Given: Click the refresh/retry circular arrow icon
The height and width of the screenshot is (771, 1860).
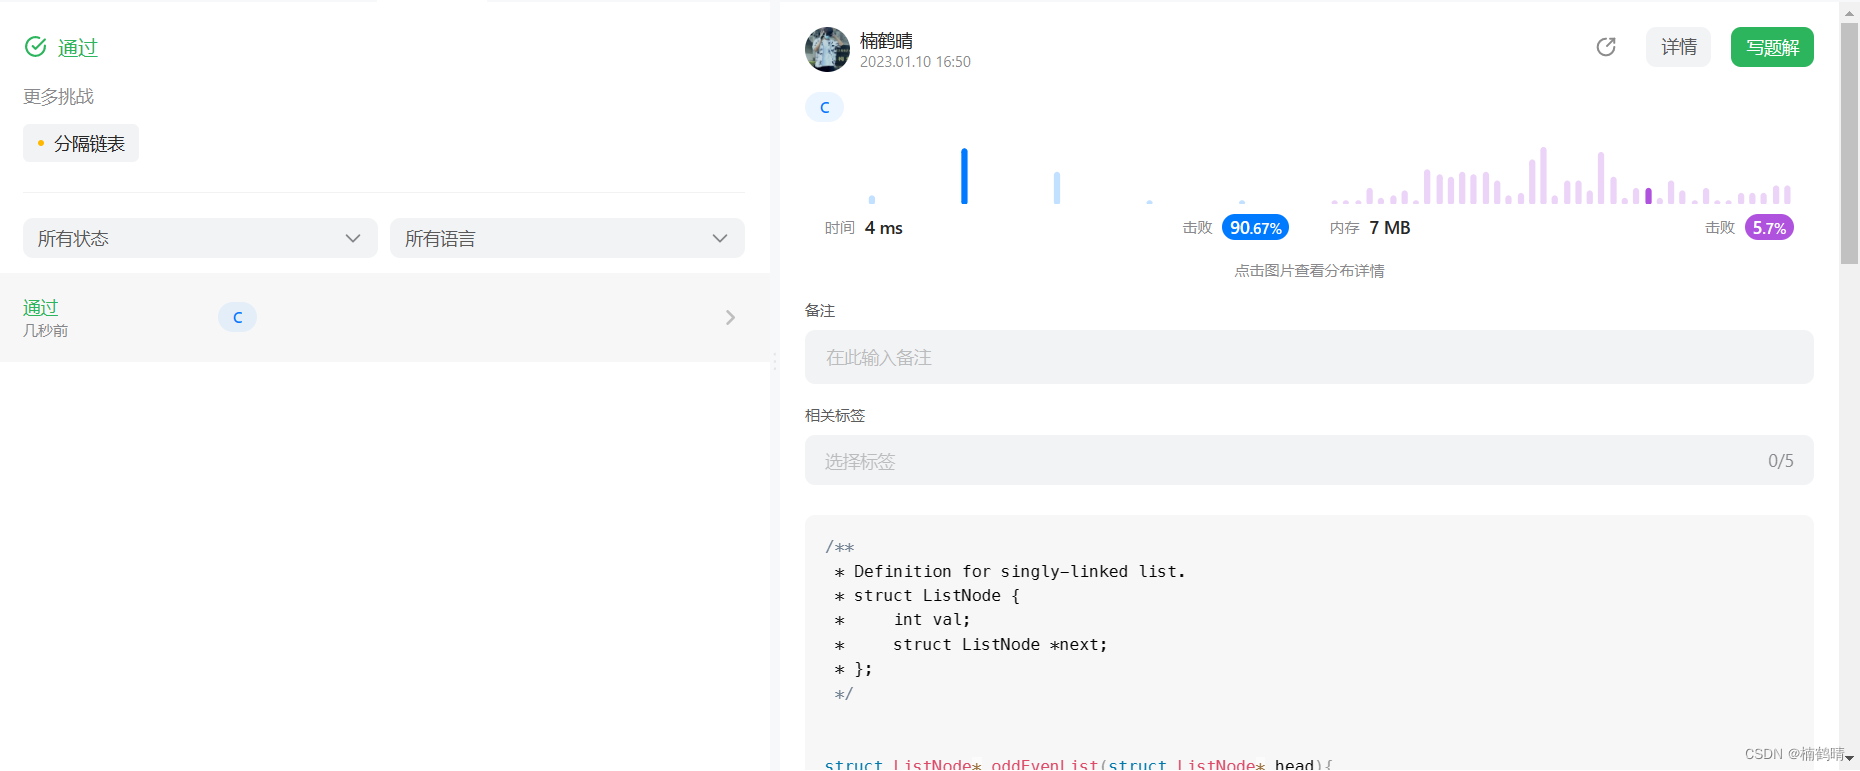Looking at the screenshot, I should point(1606,47).
